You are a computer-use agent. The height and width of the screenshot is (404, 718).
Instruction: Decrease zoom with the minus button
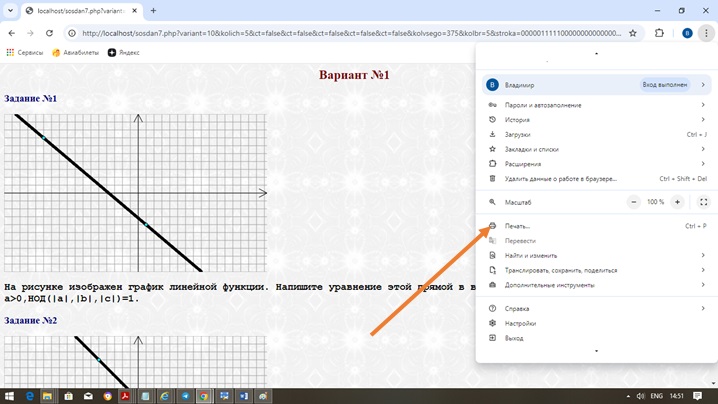pyautogui.click(x=633, y=202)
